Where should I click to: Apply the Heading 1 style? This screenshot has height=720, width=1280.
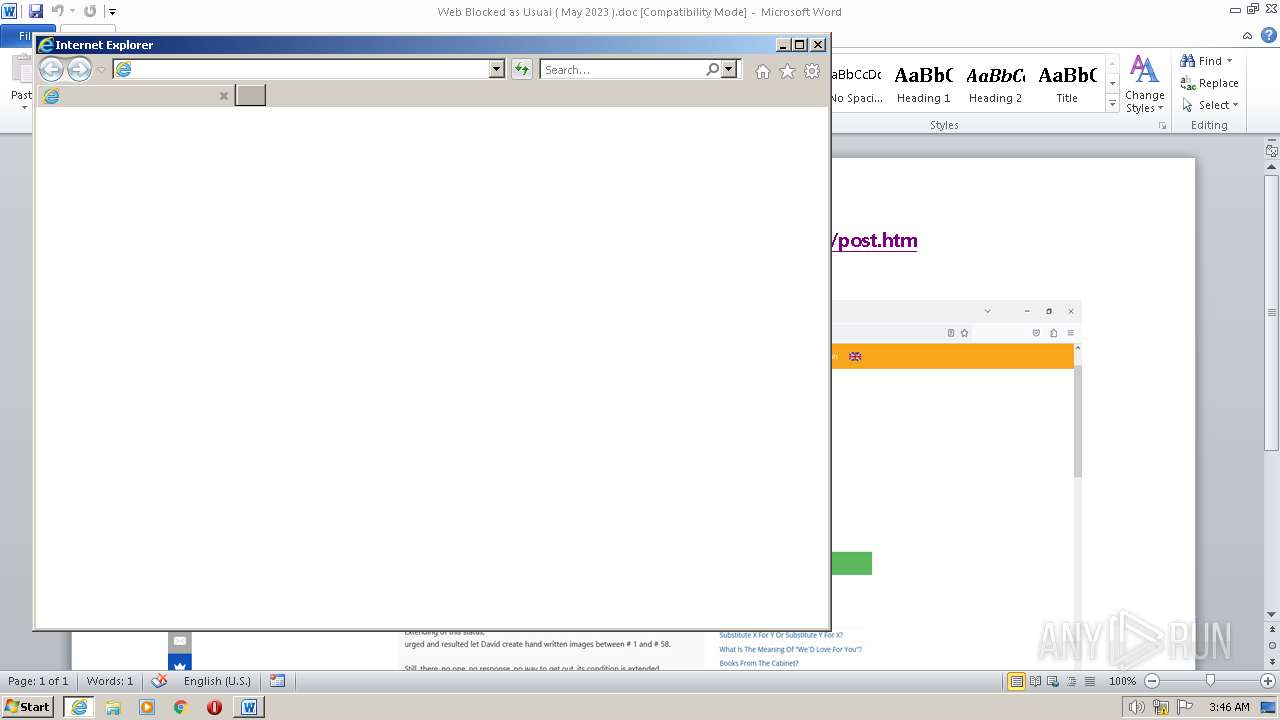pyautogui.click(x=923, y=85)
